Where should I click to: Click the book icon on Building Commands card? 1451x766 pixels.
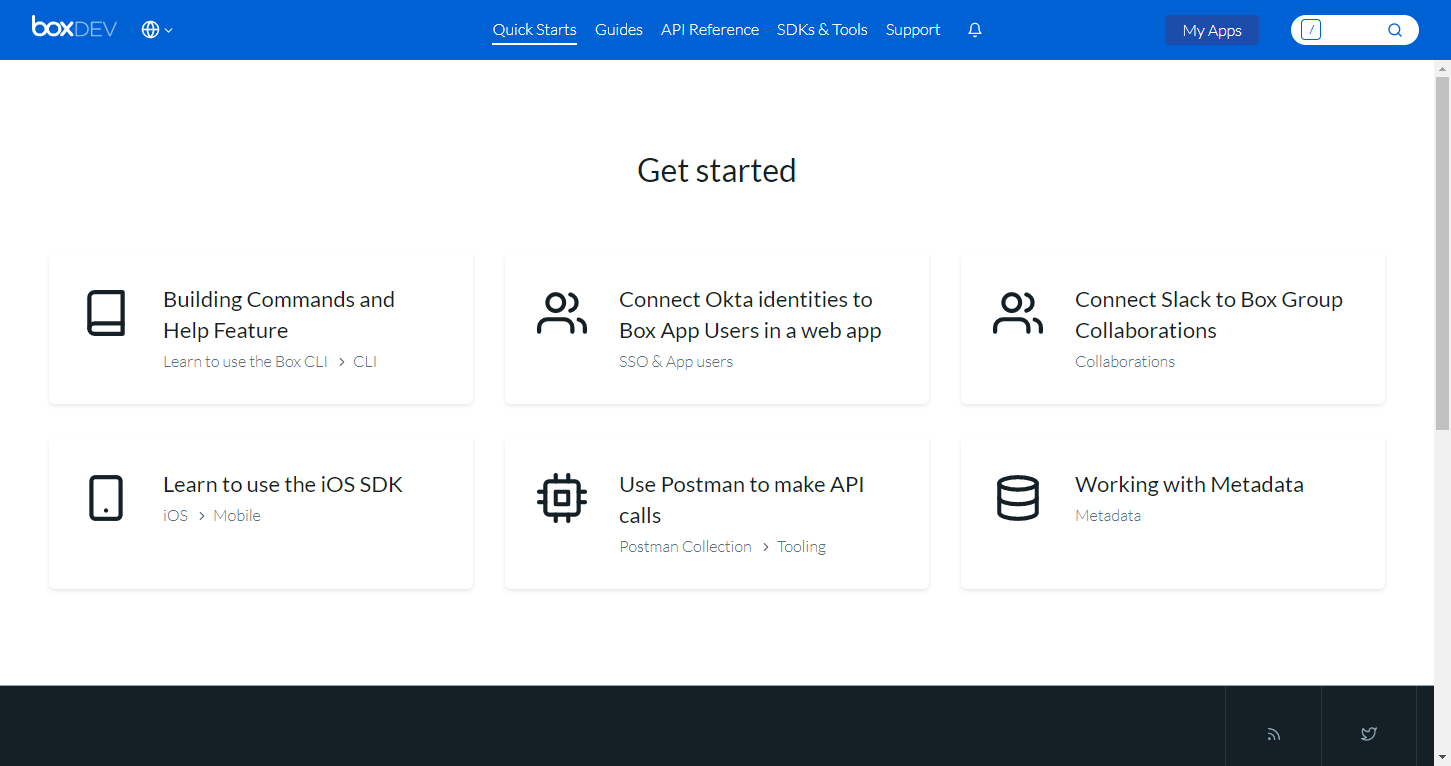coord(106,313)
